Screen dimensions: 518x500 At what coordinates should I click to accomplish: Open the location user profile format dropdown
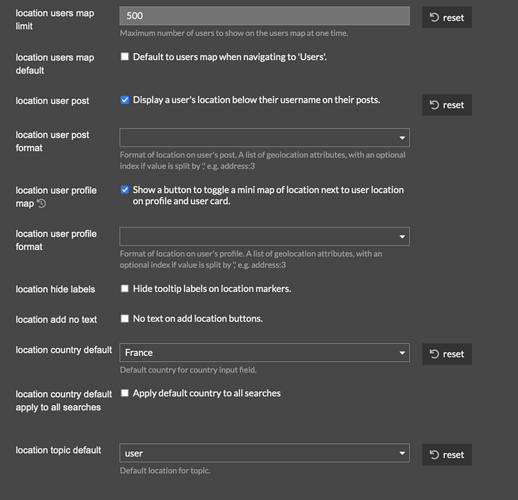(264, 236)
